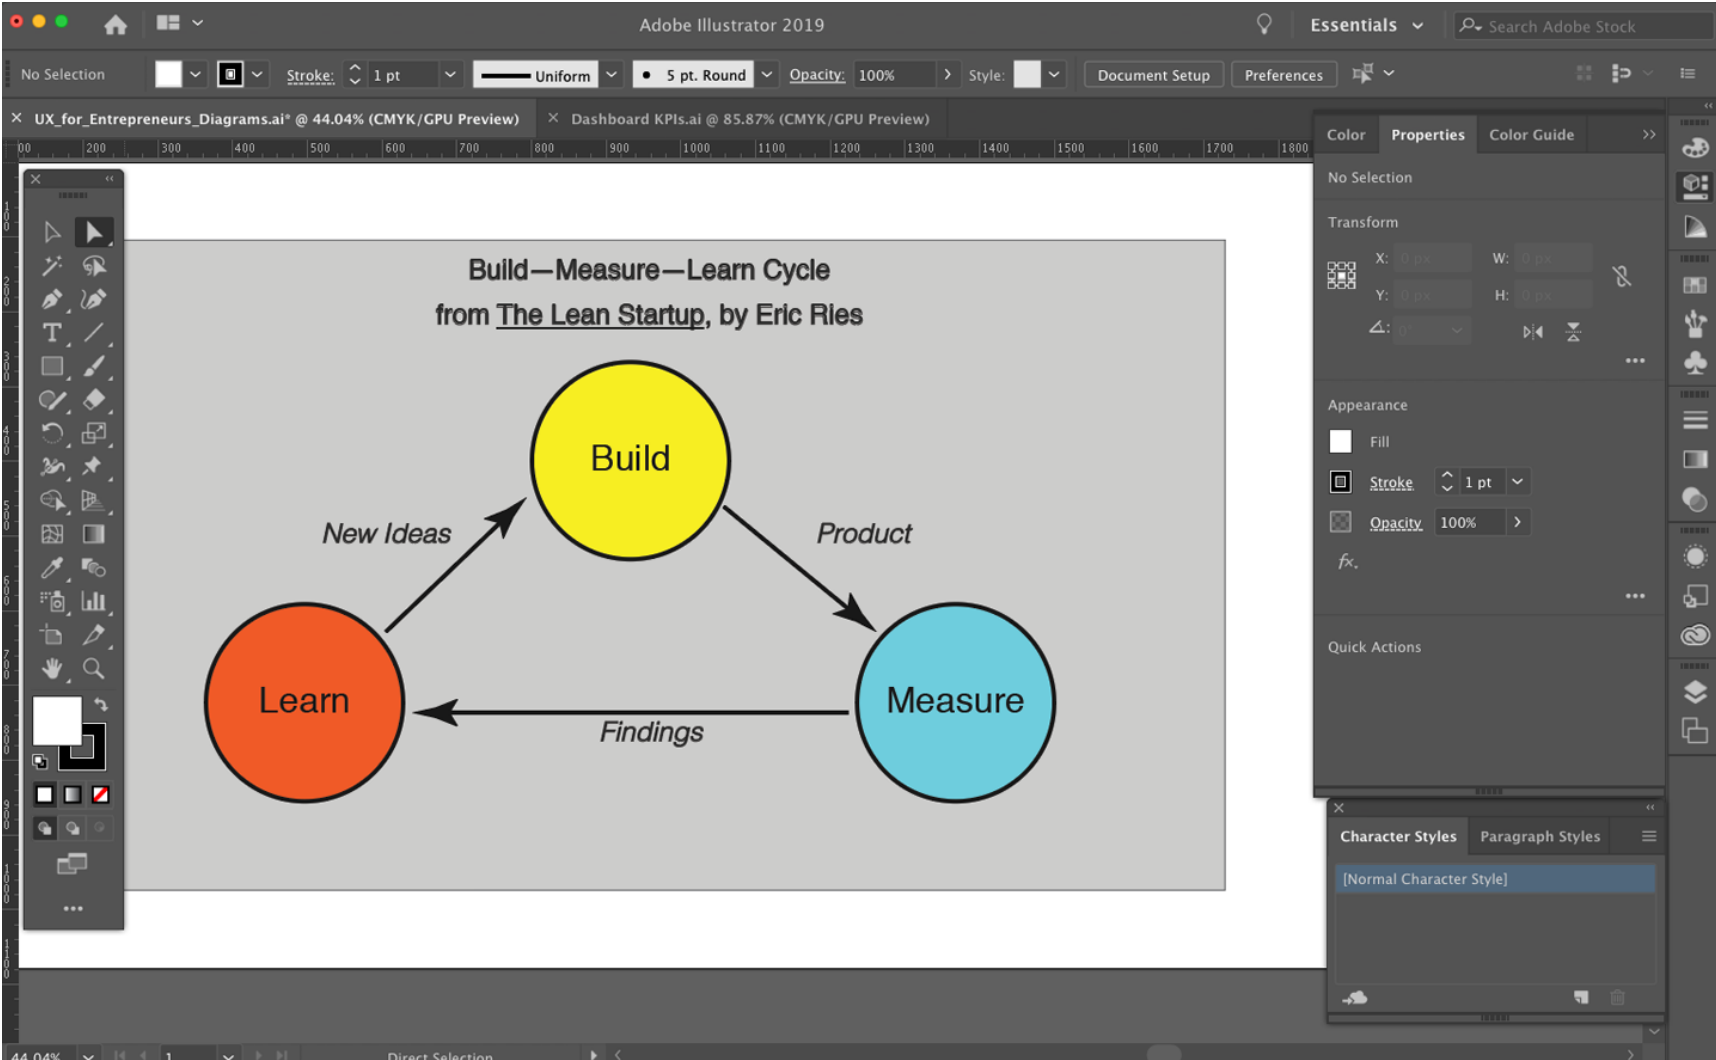Select the Scale tool
The height and width of the screenshot is (1060, 1716).
[x=94, y=433]
